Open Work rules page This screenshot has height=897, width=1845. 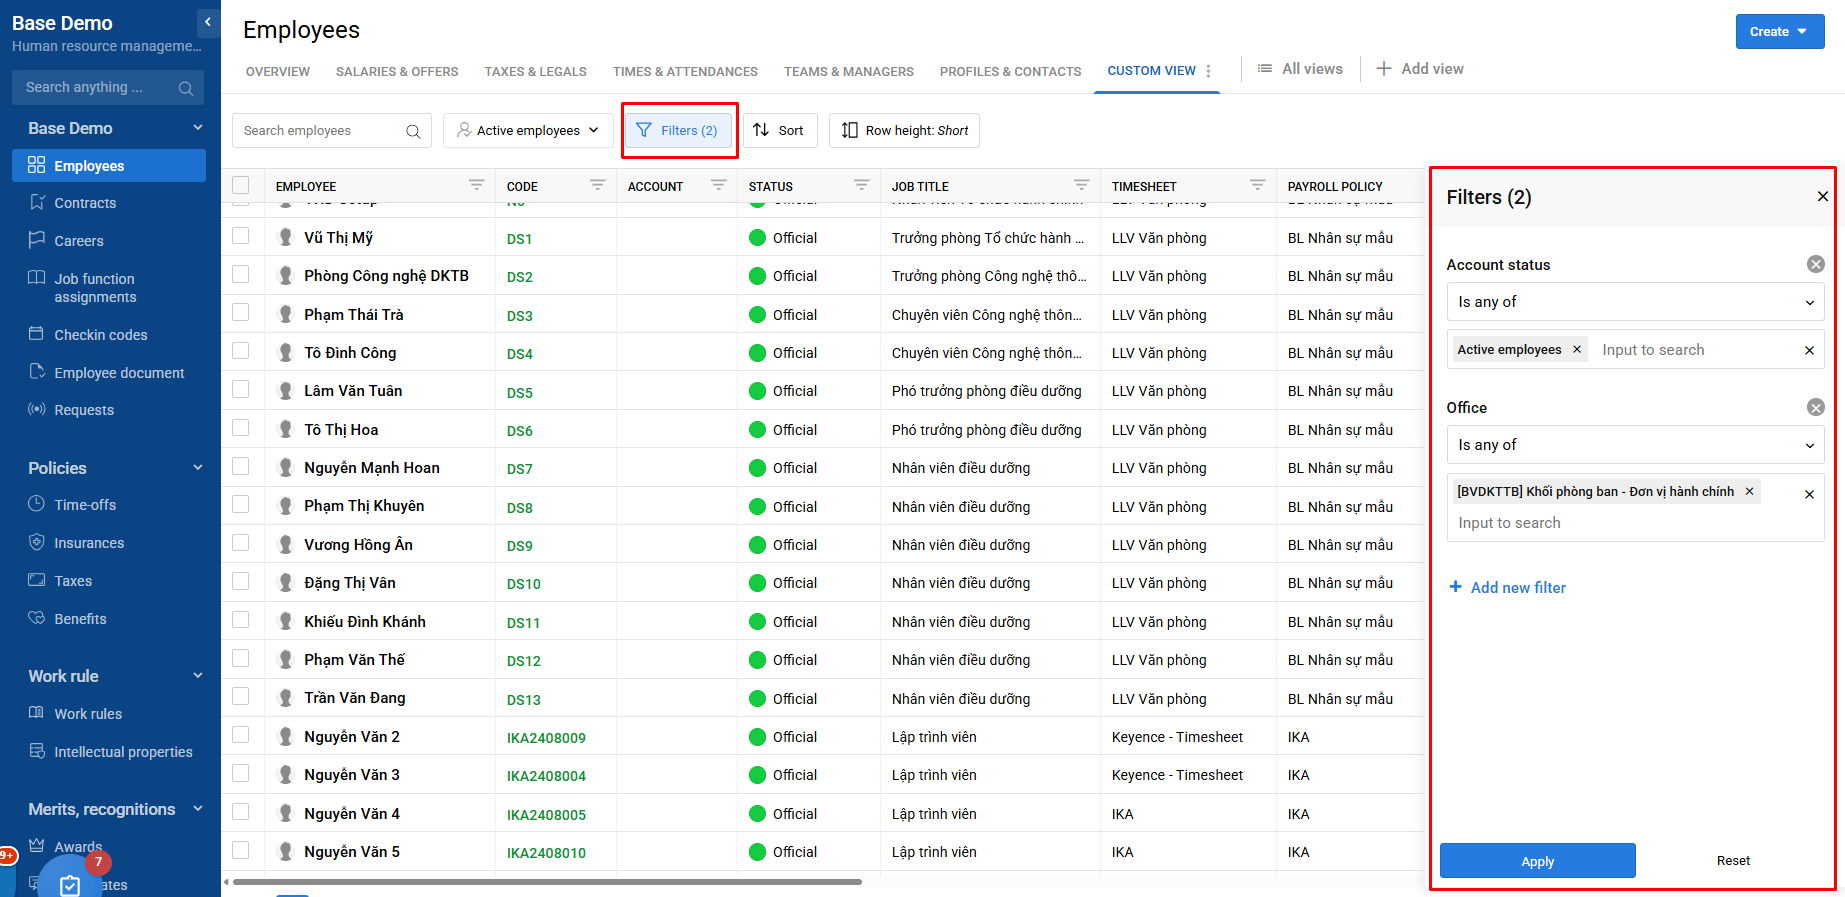[88, 714]
